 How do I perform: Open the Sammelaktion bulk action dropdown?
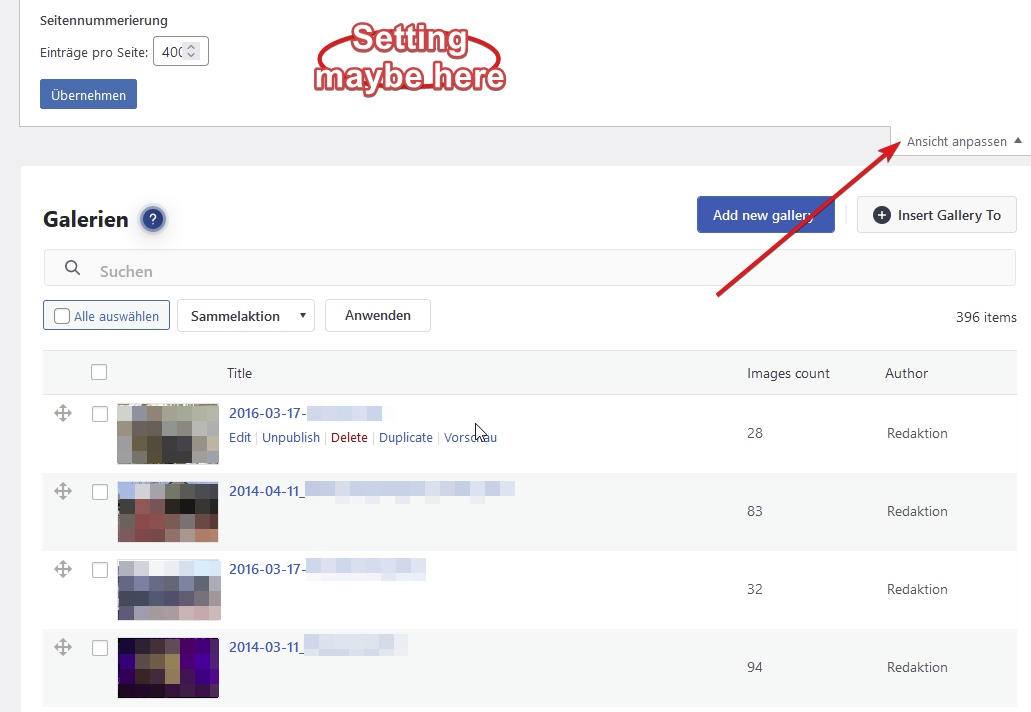click(245, 315)
